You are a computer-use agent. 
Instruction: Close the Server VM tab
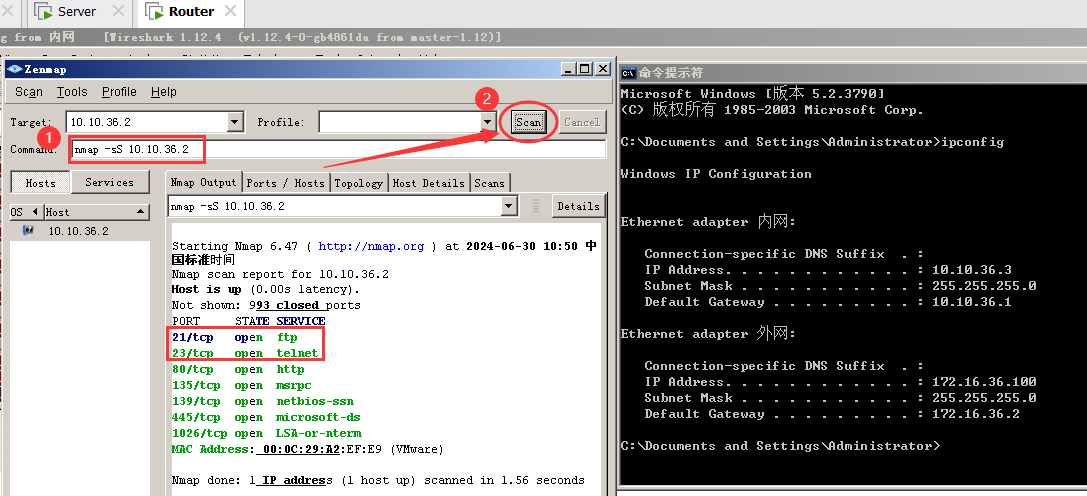pyautogui.click(x=119, y=11)
